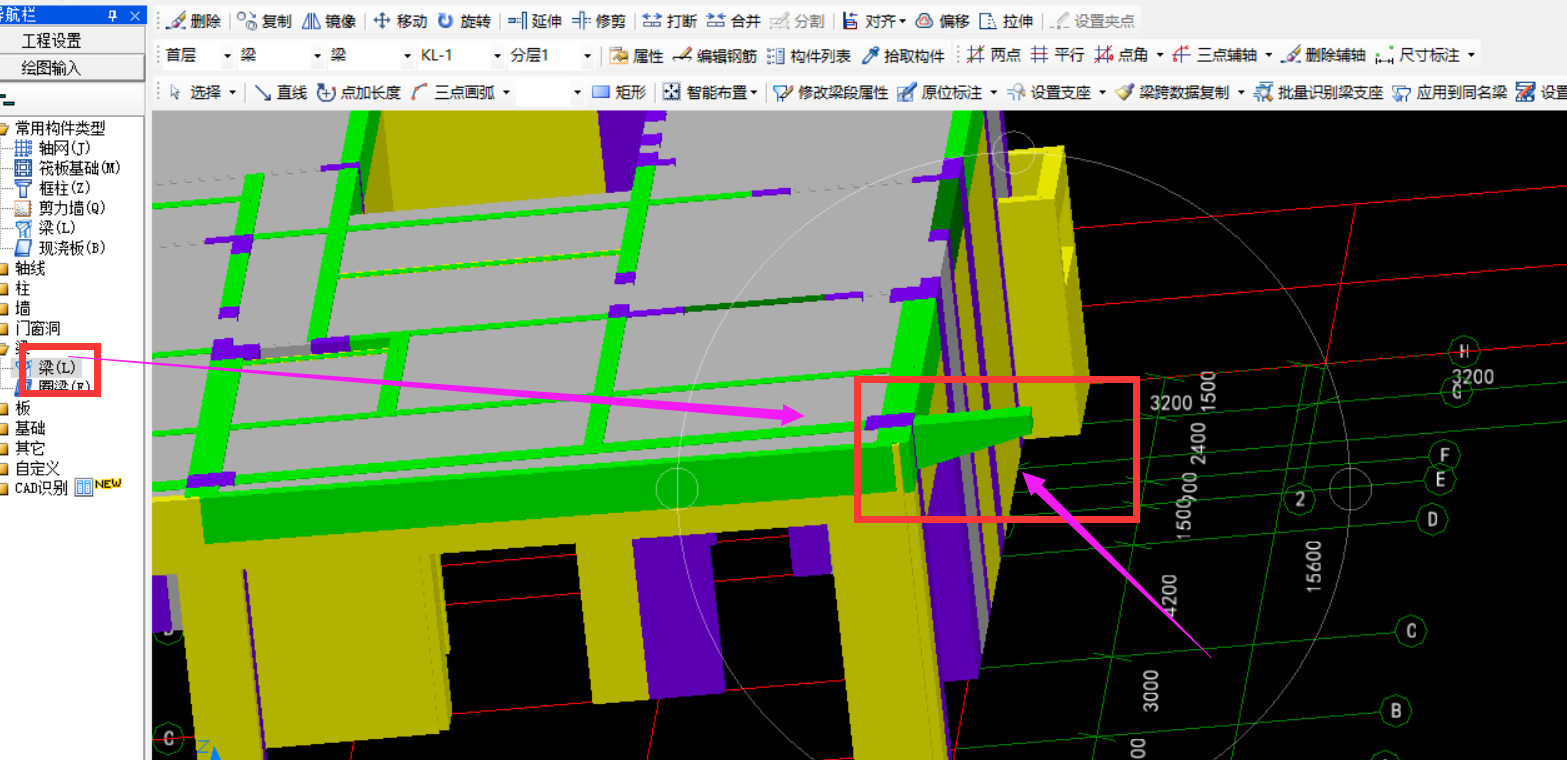Choose the 移动 (move) tool
This screenshot has width=1567, height=760.
[400, 21]
